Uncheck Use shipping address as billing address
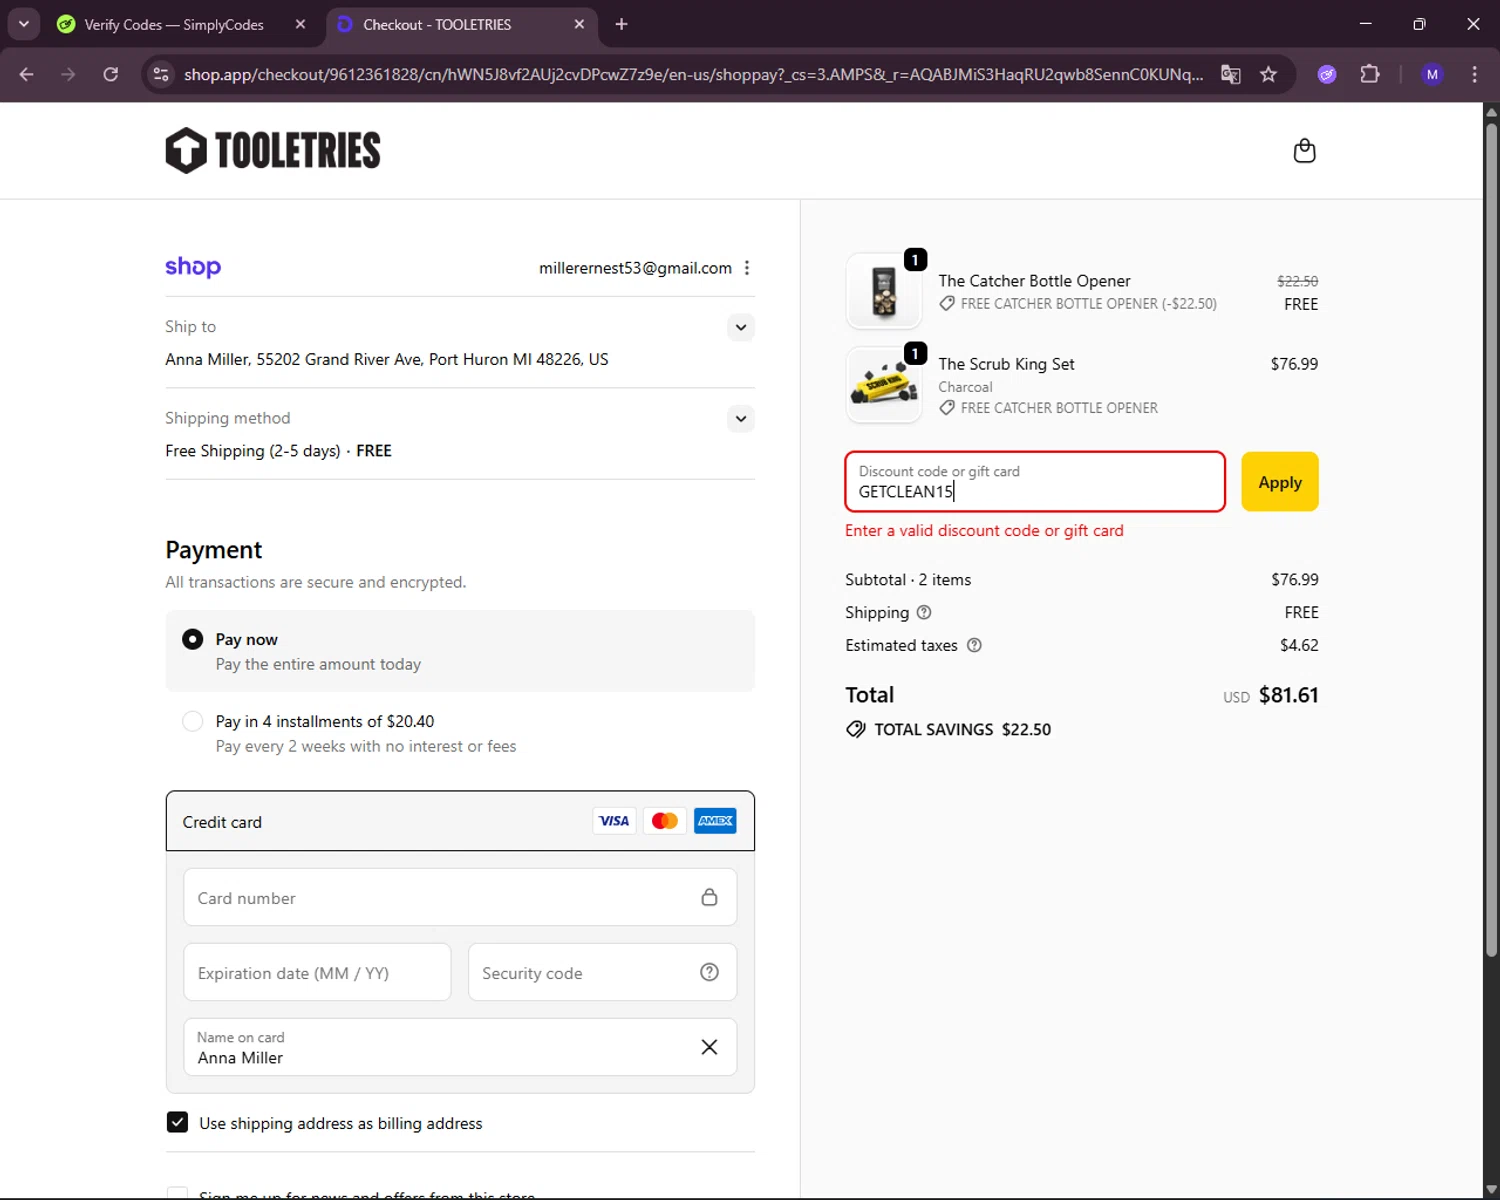Viewport: 1500px width, 1200px height. [177, 1122]
